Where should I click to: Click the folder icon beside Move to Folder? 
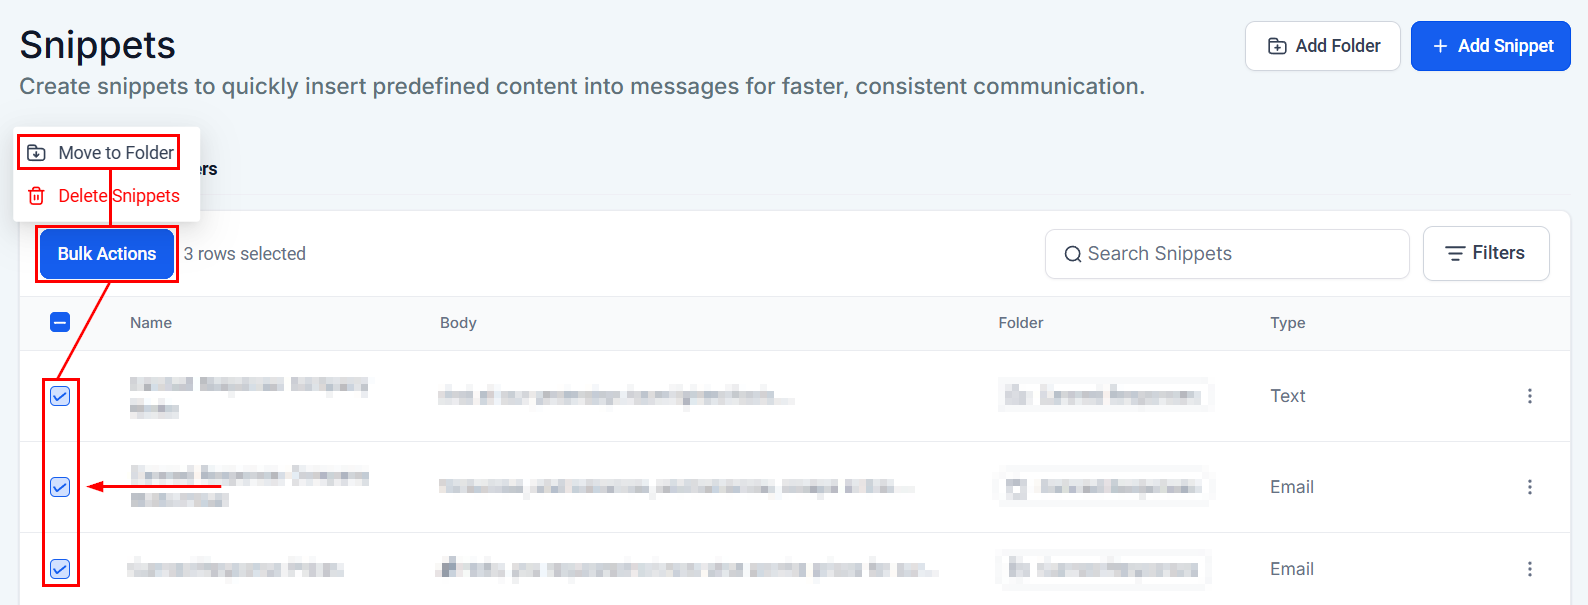tap(37, 153)
